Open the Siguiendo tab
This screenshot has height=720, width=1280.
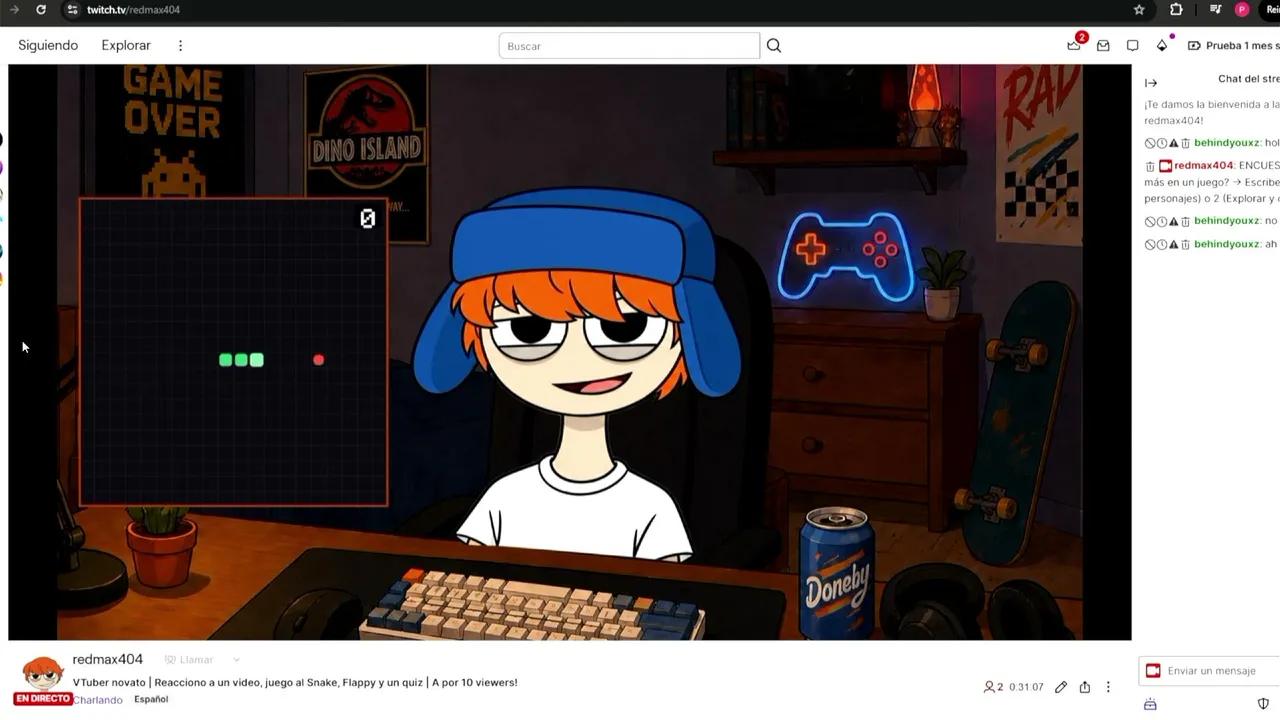pyautogui.click(x=48, y=46)
